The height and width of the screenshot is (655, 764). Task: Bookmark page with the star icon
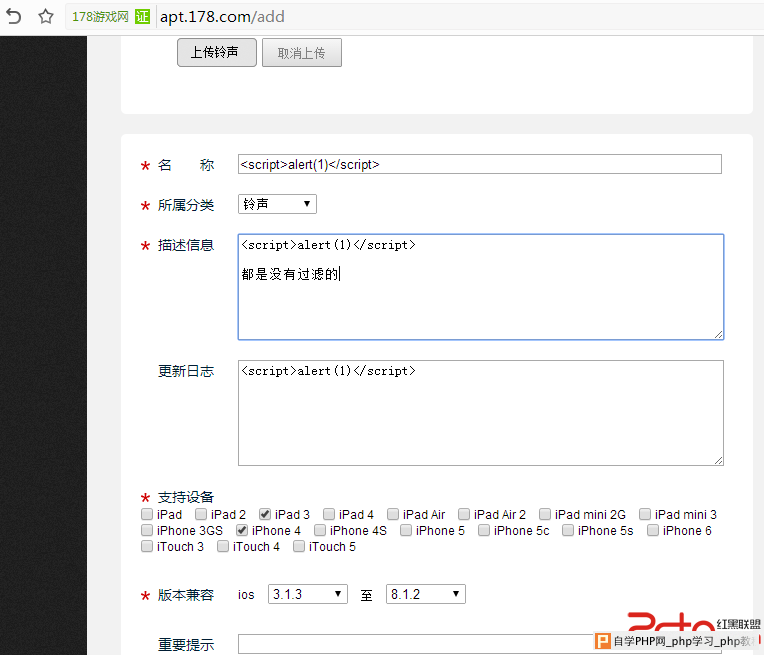pyautogui.click(x=46, y=17)
